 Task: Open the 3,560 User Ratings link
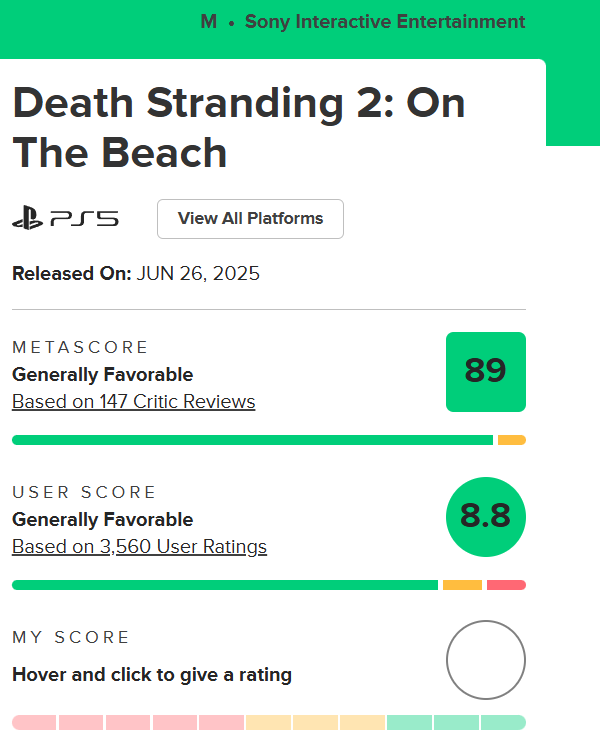pyautogui.click(x=139, y=547)
